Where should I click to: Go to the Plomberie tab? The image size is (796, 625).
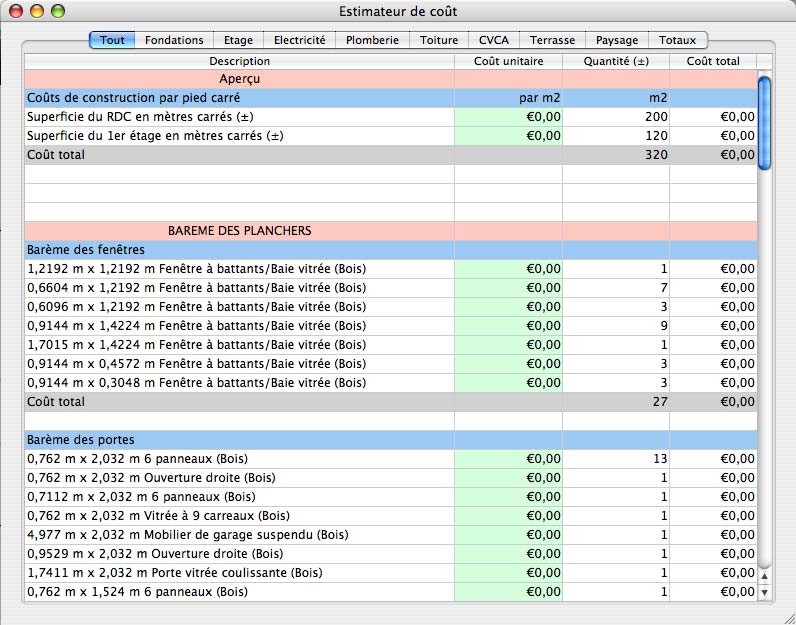coord(372,40)
